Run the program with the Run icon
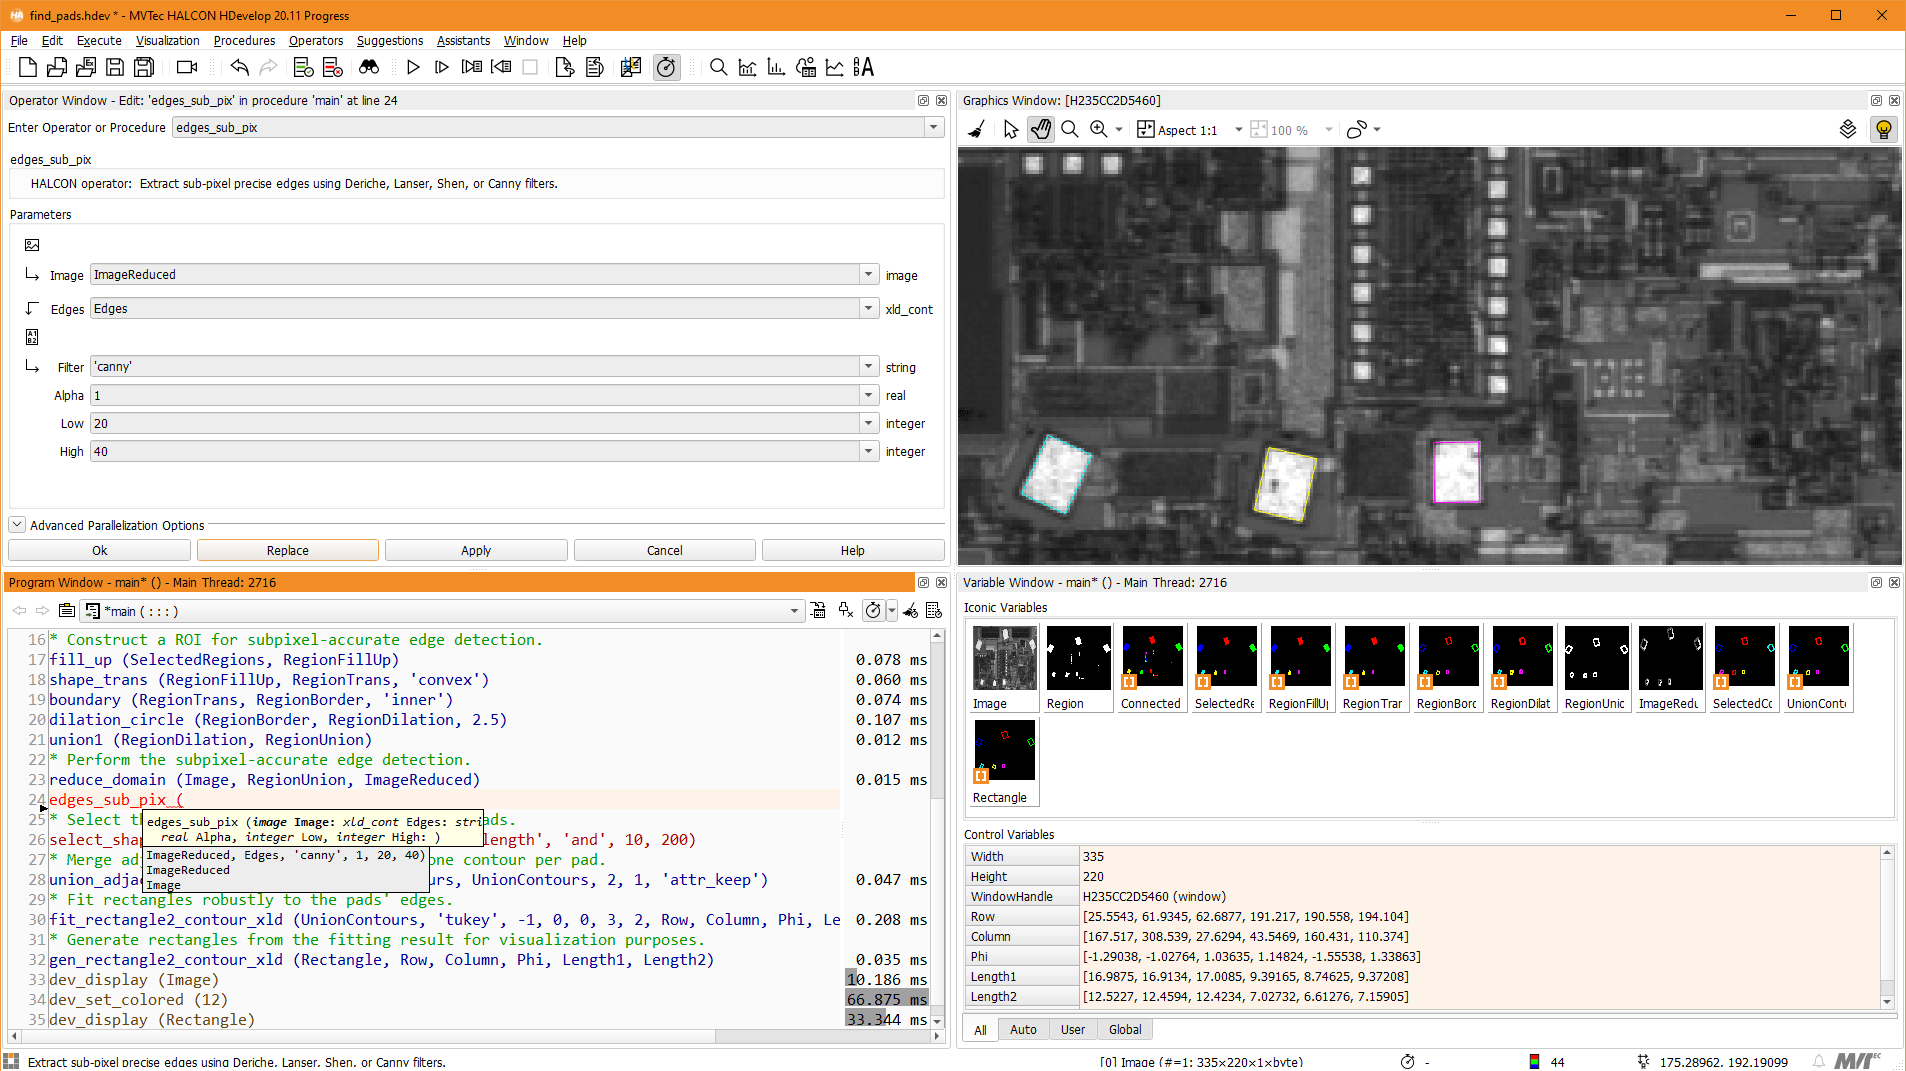The image size is (1906, 1071). pos(413,67)
